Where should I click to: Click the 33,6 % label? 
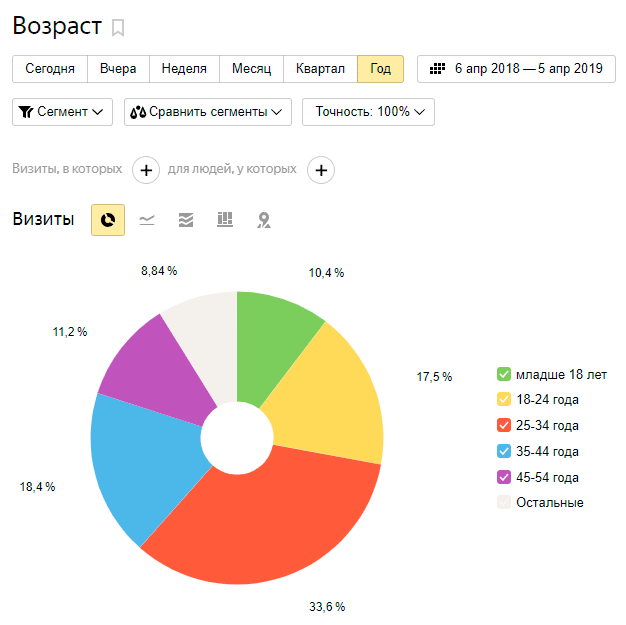(327, 607)
